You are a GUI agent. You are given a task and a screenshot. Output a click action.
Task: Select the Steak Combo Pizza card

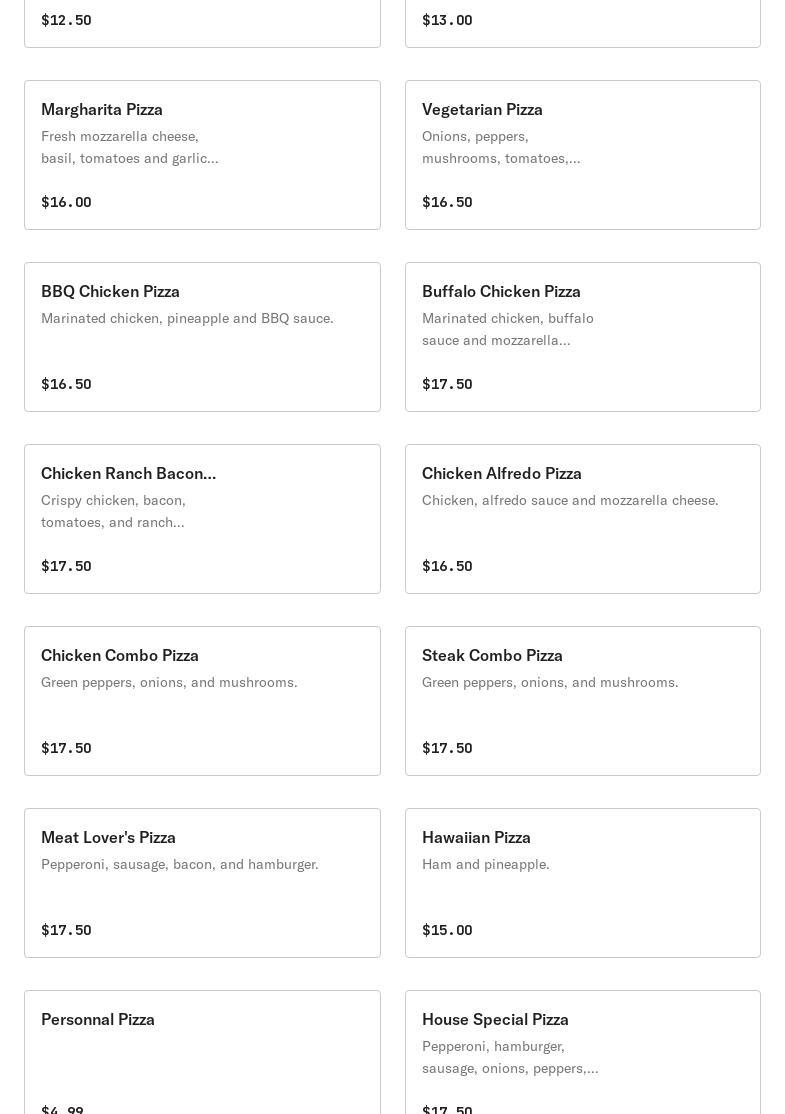click(x=583, y=701)
